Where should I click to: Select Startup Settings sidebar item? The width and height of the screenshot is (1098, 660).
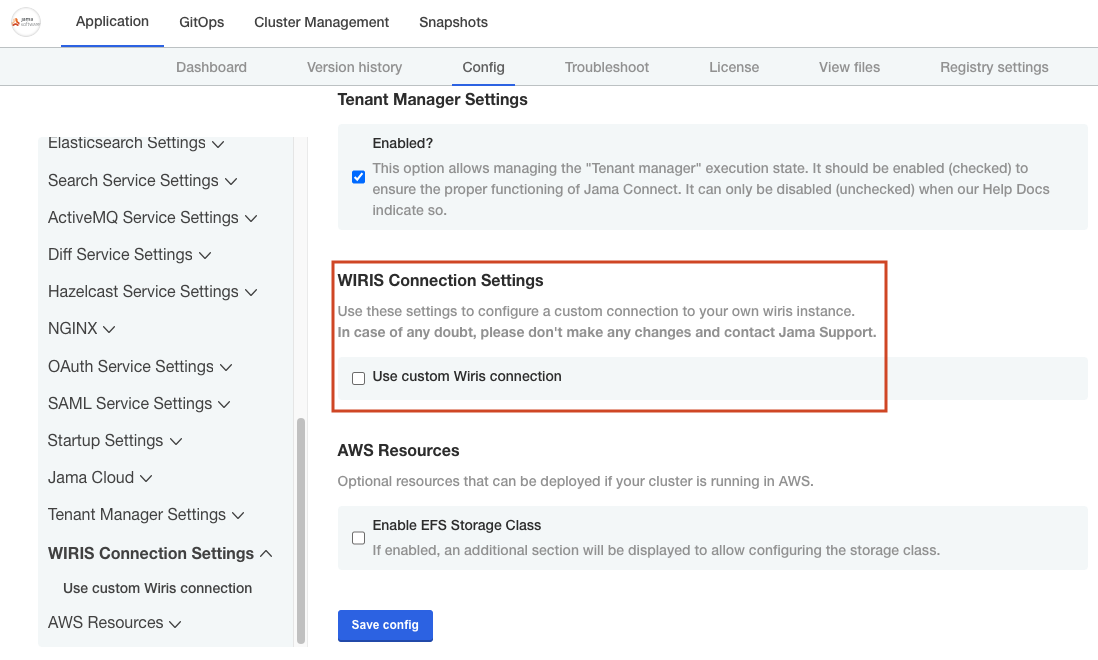pyautogui.click(x=105, y=441)
